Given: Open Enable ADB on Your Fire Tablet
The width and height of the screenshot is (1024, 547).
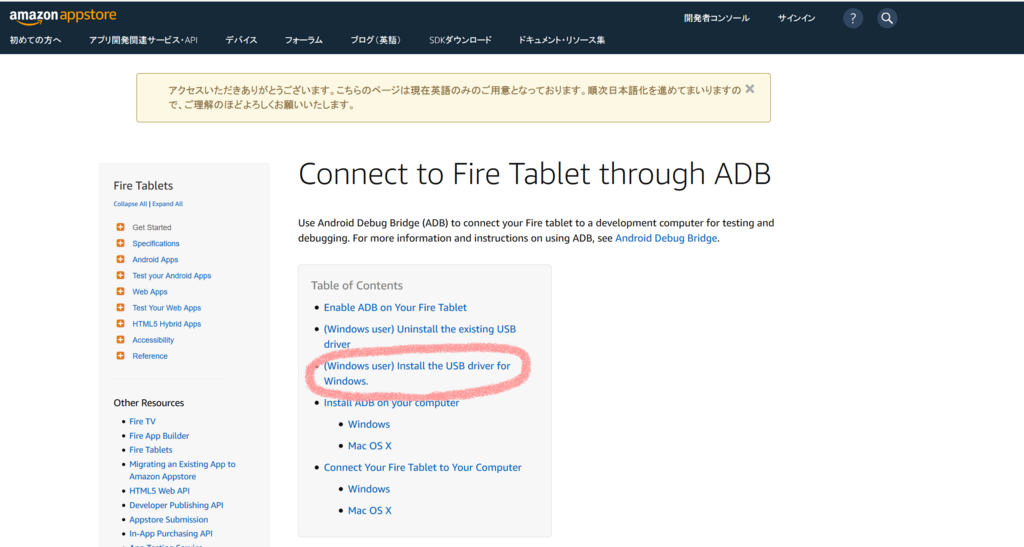Looking at the screenshot, I should (395, 307).
